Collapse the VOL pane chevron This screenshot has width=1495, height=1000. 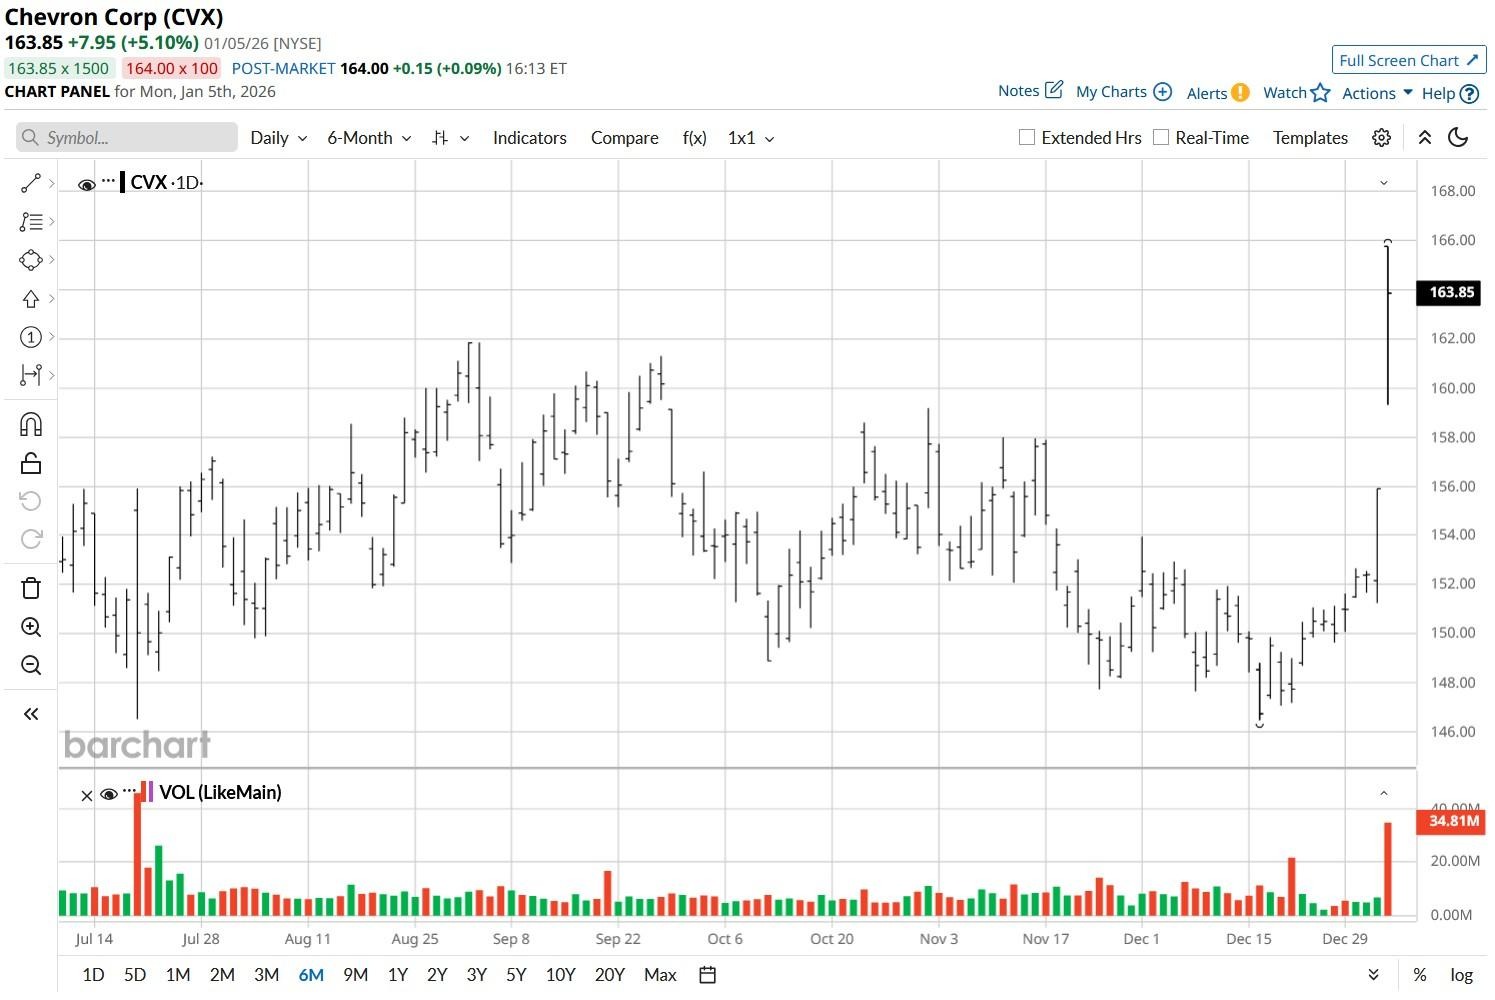click(1384, 793)
